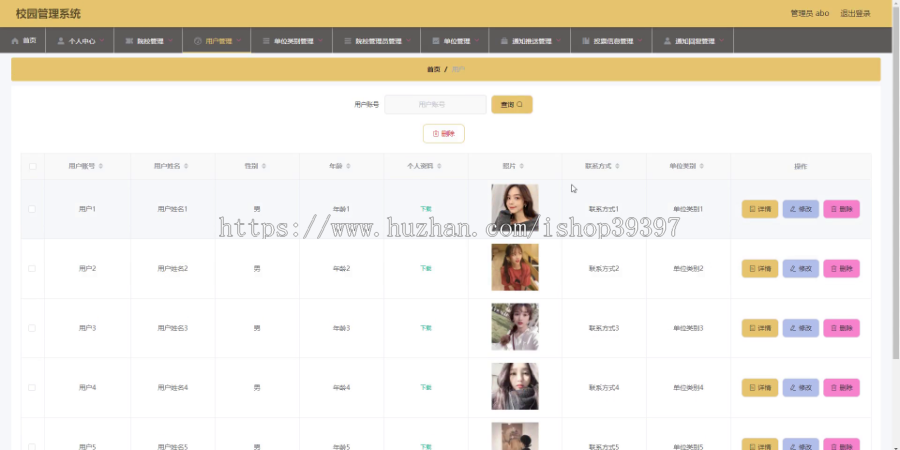The image size is (900, 450).
Task: Open the 投票信息管理 menu label
Action: 613,41
